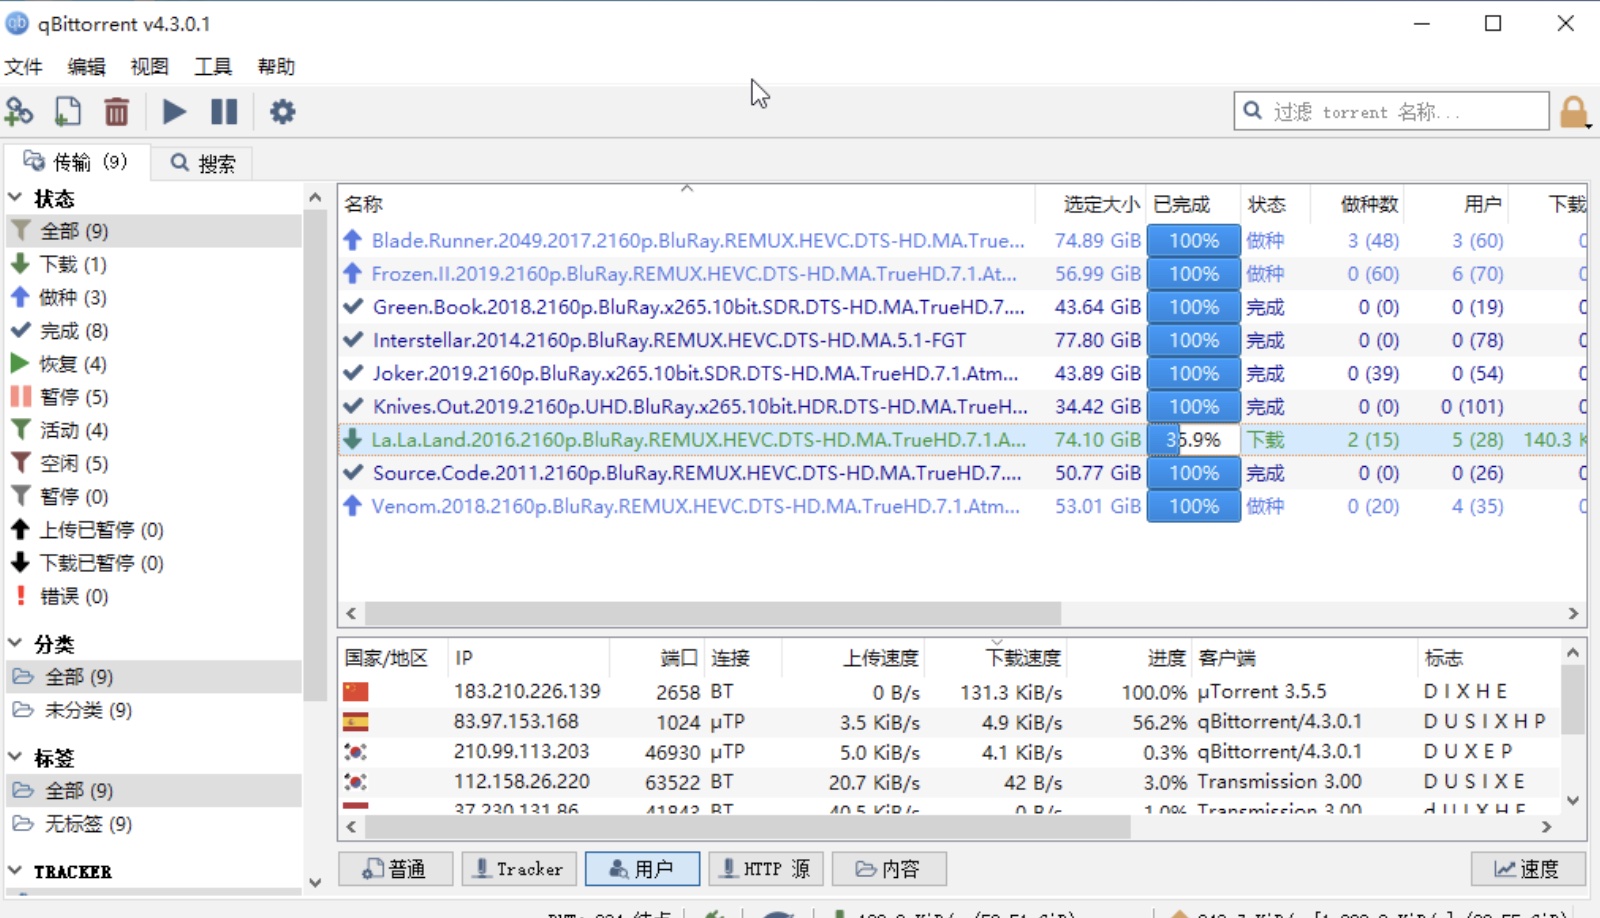Image resolution: width=1600 pixels, height=918 pixels.
Task: Select the Interstellar.2014 torrent
Action: coord(962,340)
